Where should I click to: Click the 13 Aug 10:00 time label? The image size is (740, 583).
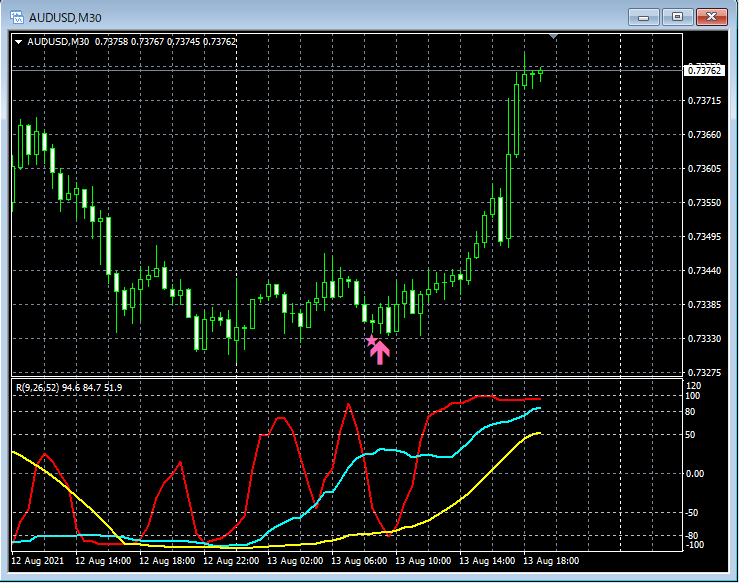(423, 561)
